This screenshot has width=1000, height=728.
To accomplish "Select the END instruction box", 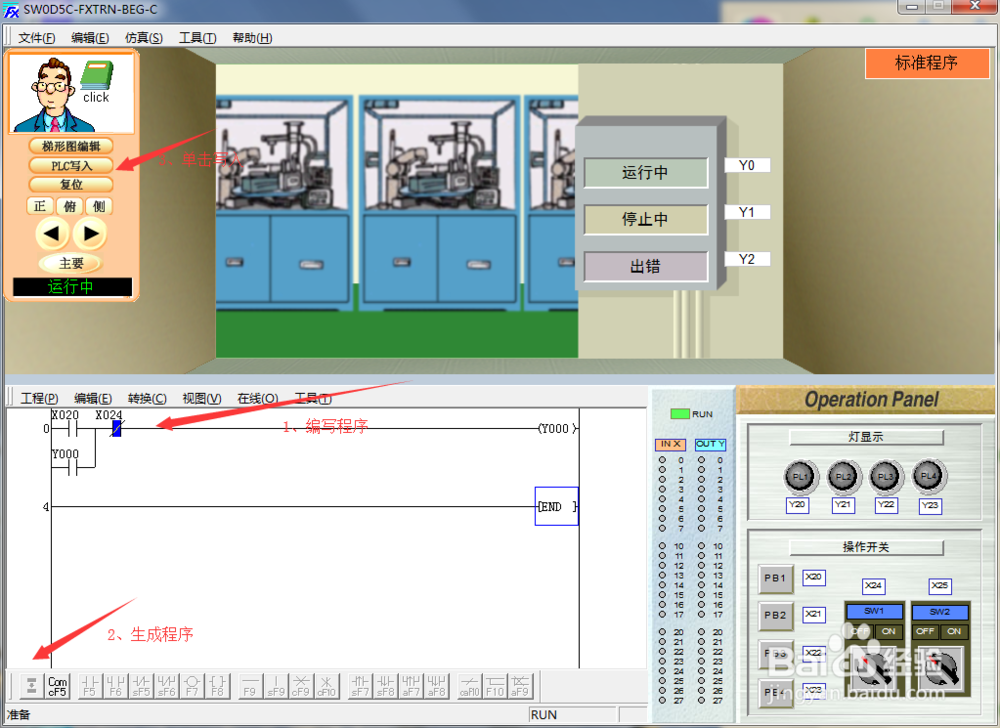I will 557,507.
